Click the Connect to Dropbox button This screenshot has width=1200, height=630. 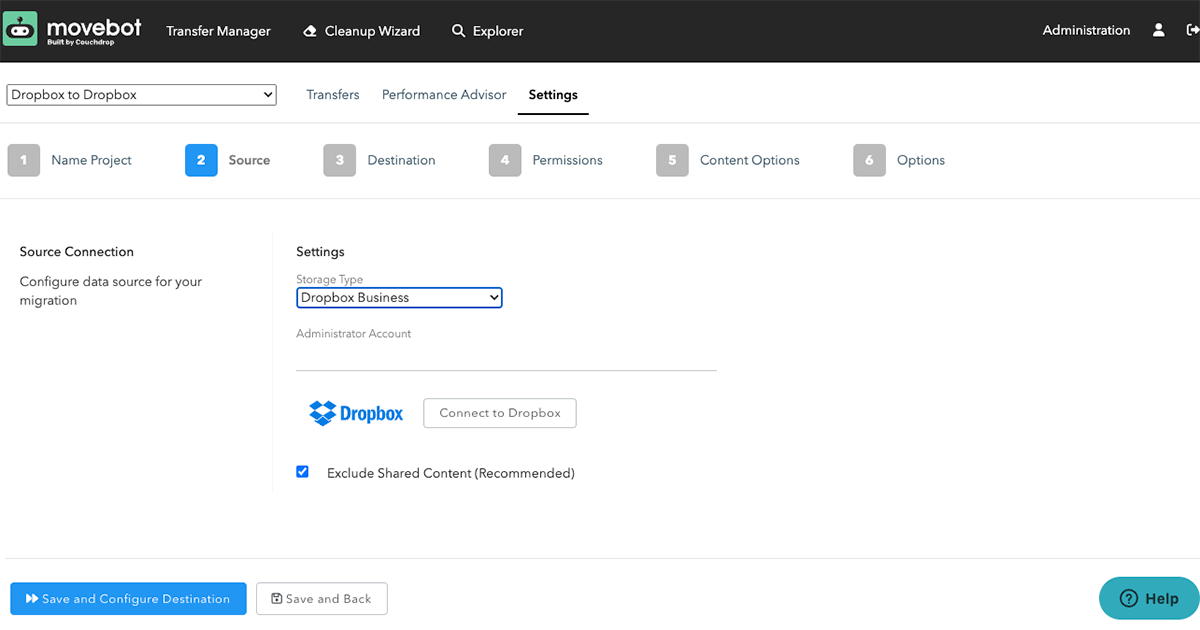499,413
